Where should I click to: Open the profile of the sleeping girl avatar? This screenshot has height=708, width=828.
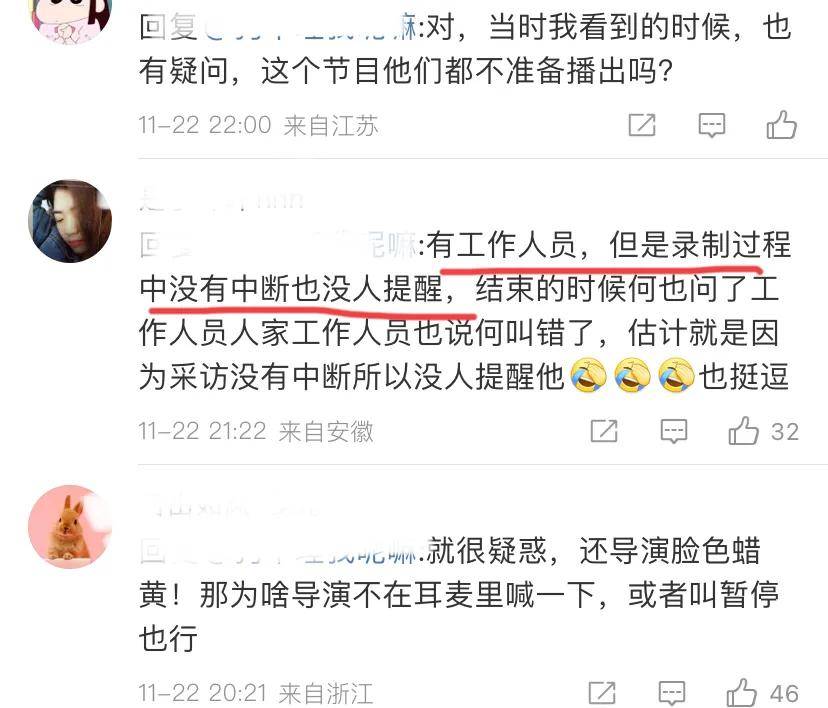tap(70, 221)
